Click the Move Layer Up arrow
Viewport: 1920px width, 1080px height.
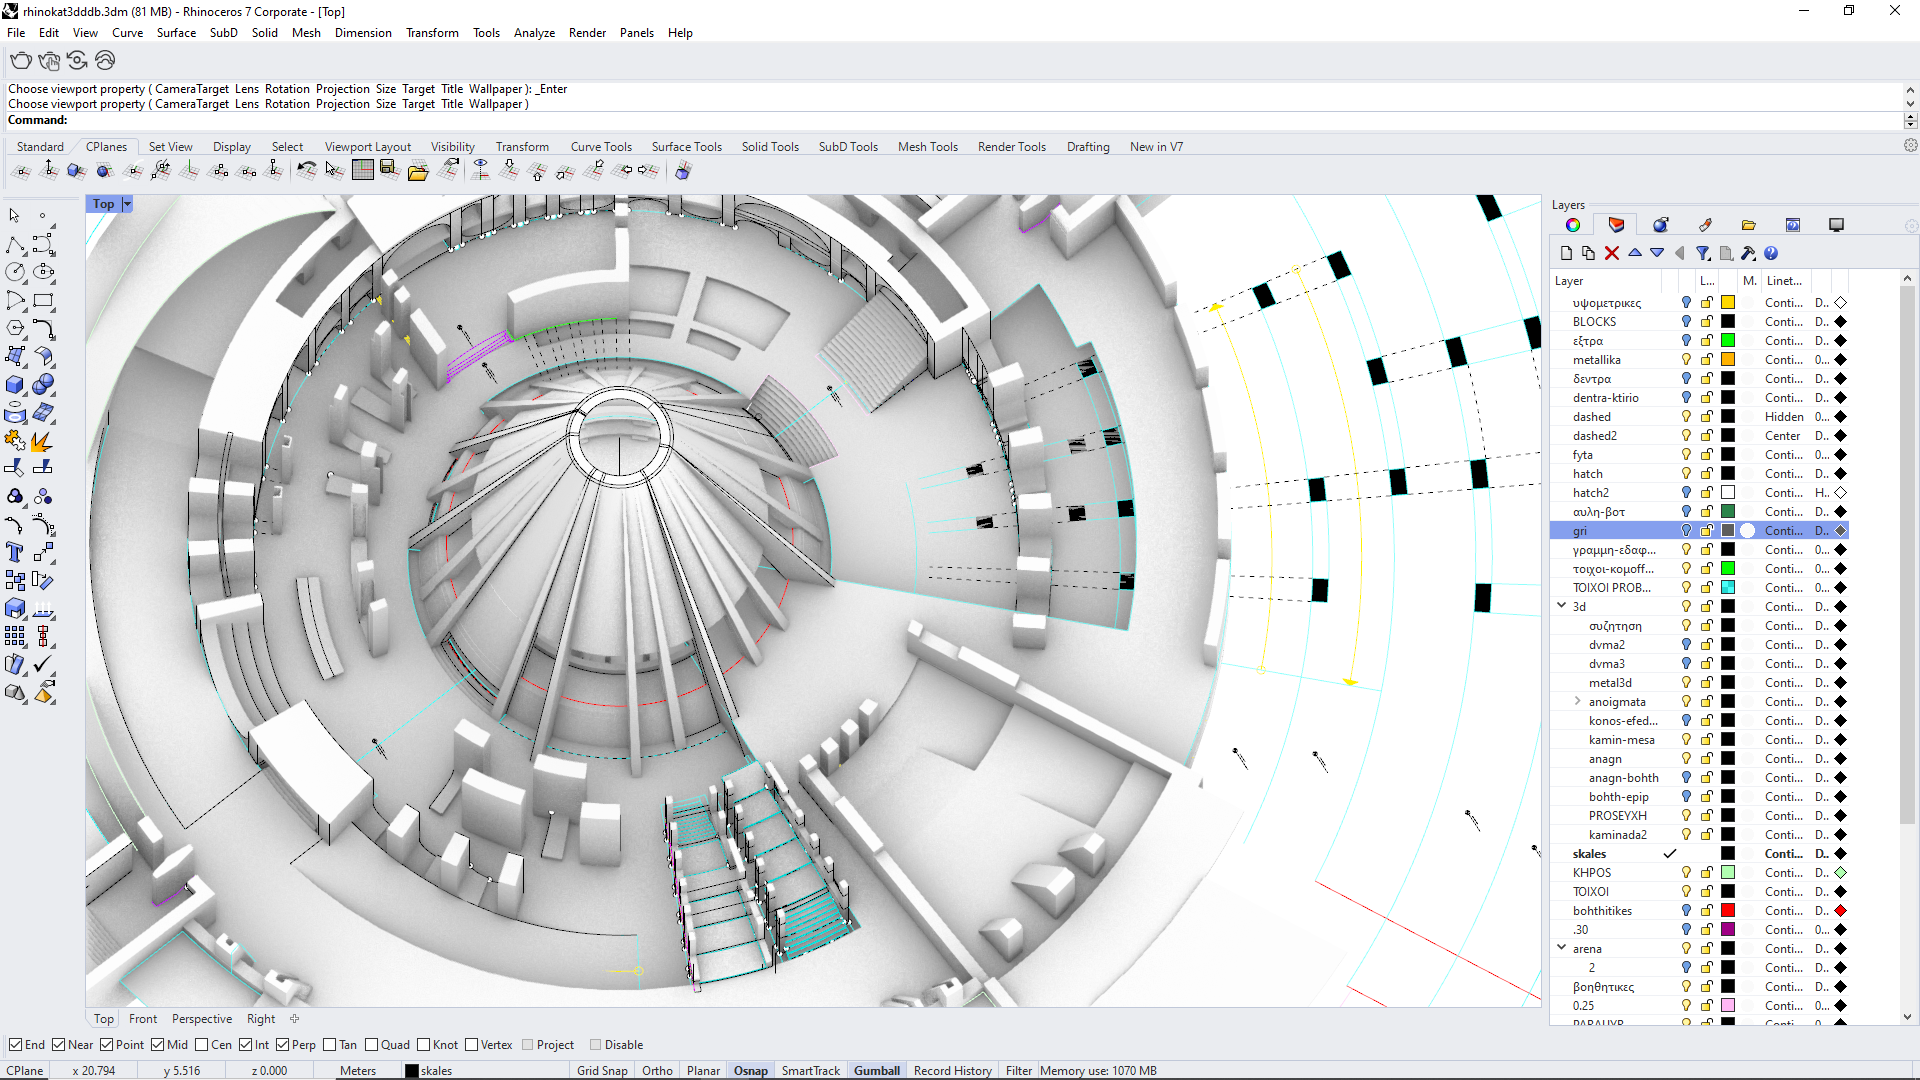[1635, 253]
